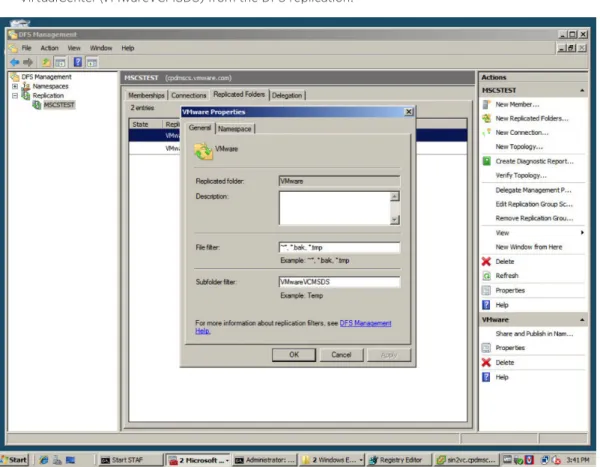Open the Window menu
The width and height of the screenshot is (600, 467).
point(101,48)
